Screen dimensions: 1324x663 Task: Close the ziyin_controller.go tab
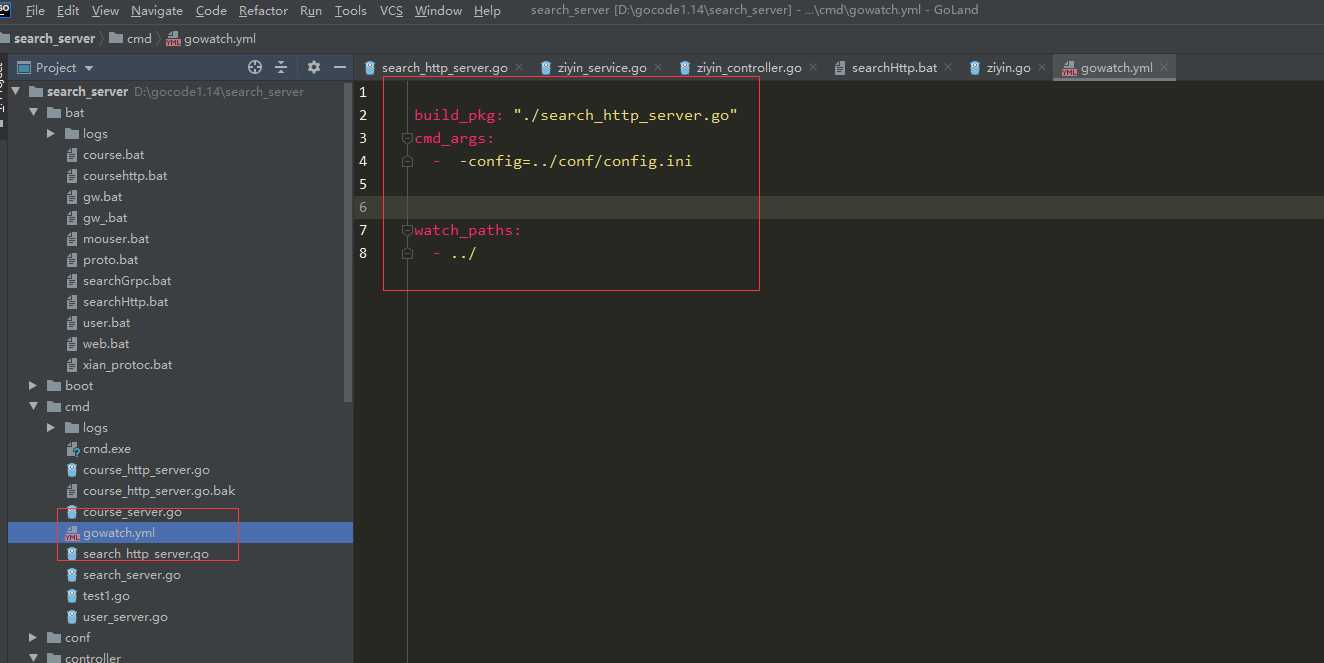(x=814, y=68)
